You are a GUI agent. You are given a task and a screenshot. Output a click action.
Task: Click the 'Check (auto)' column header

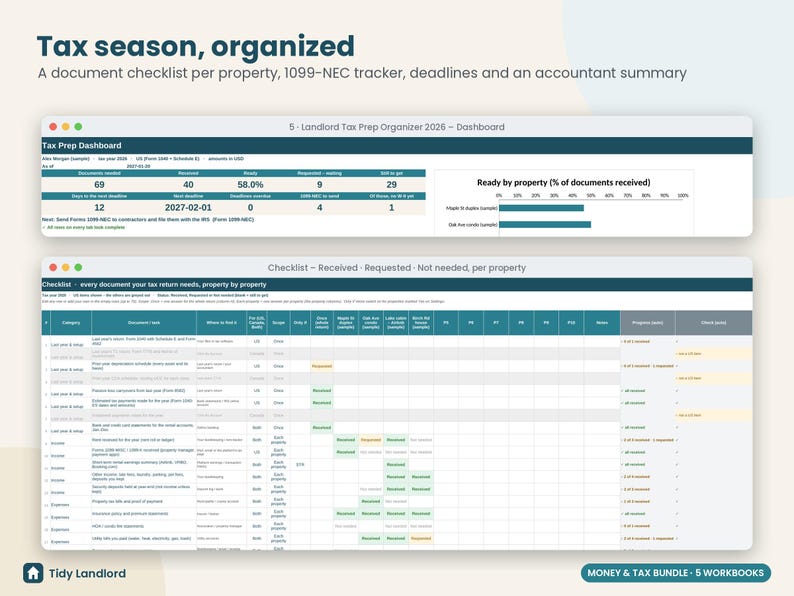click(713, 323)
